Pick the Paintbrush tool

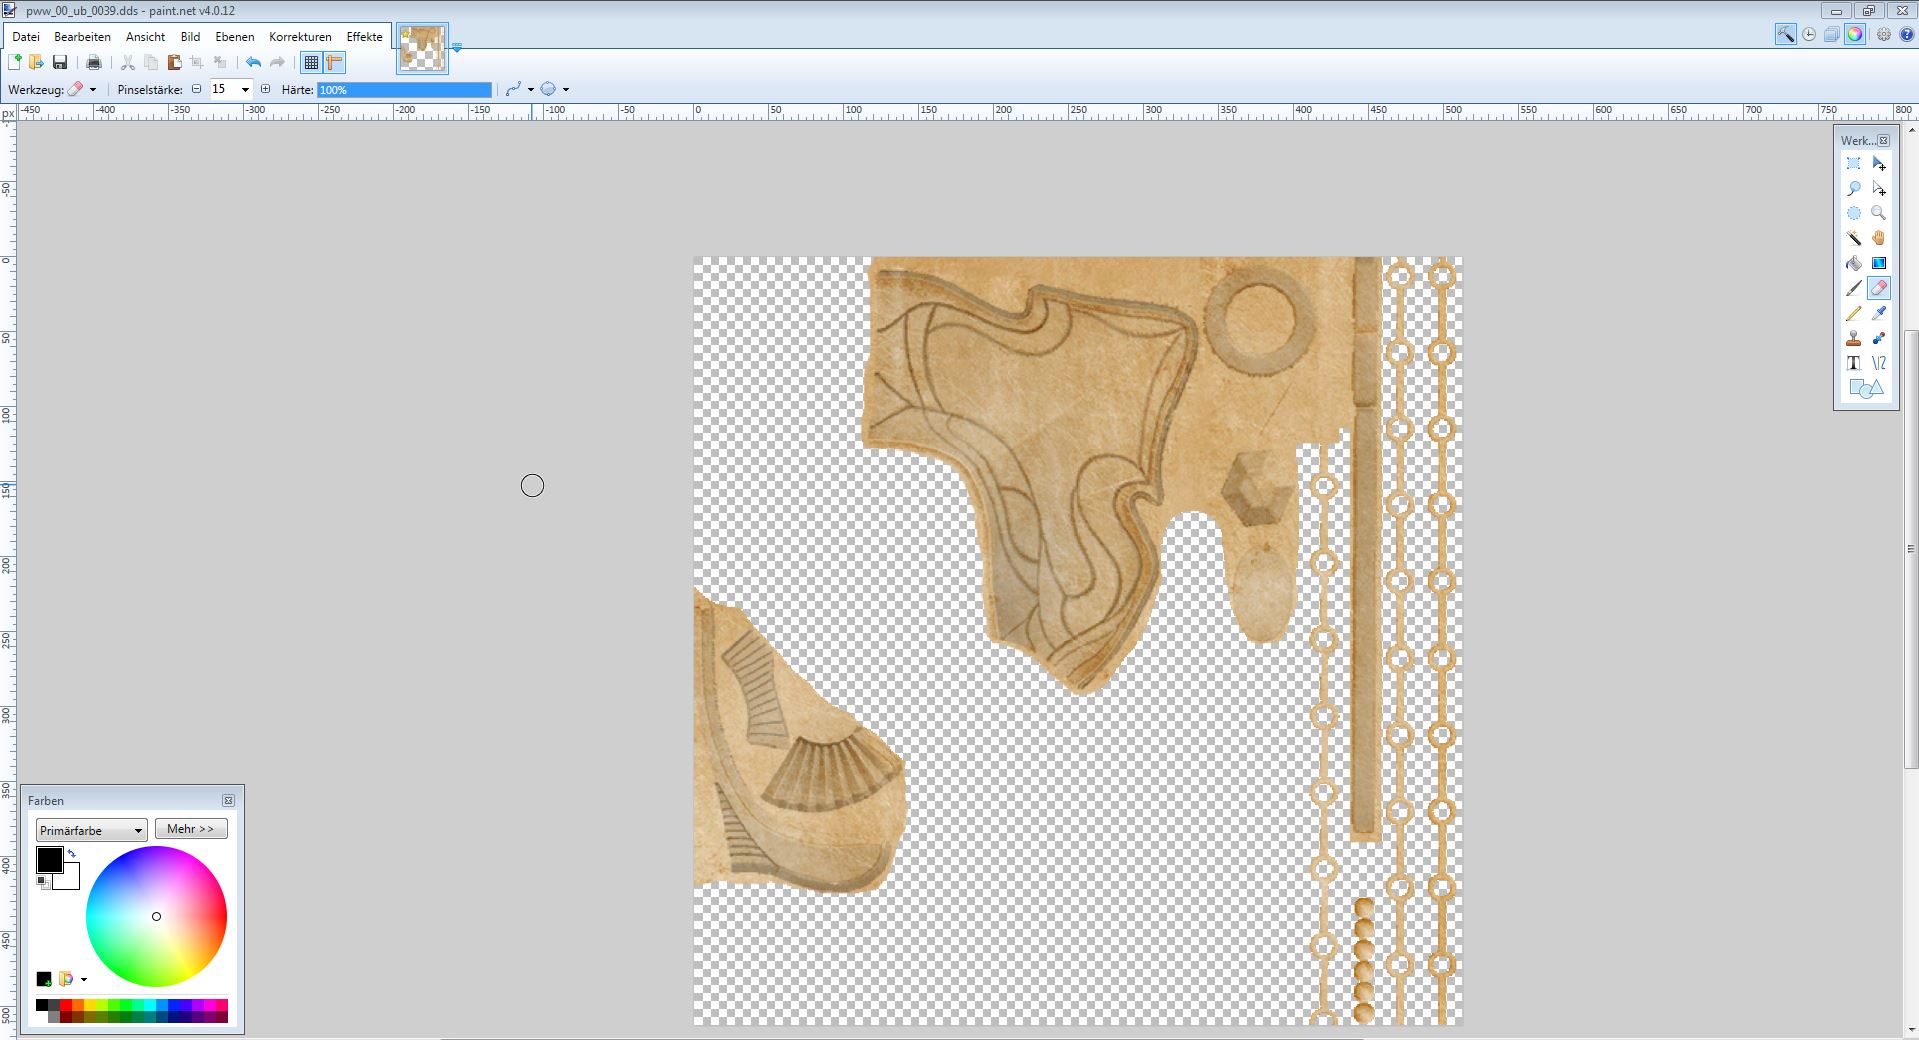(1853, 288)
